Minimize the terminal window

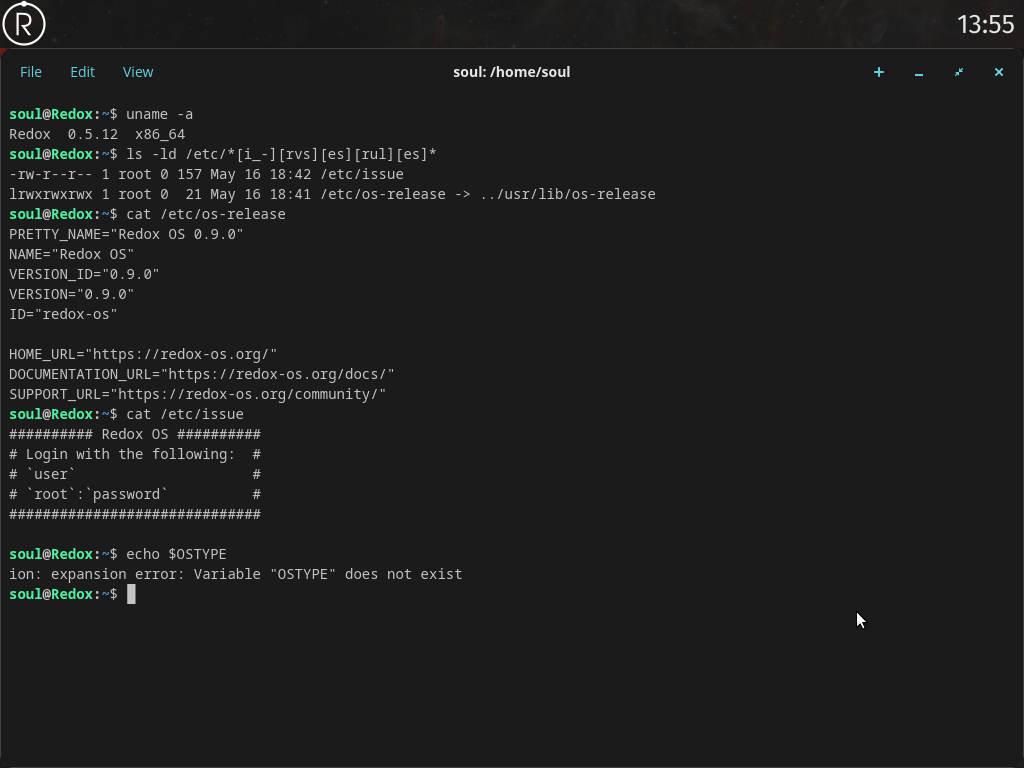(x=919, y=72)
